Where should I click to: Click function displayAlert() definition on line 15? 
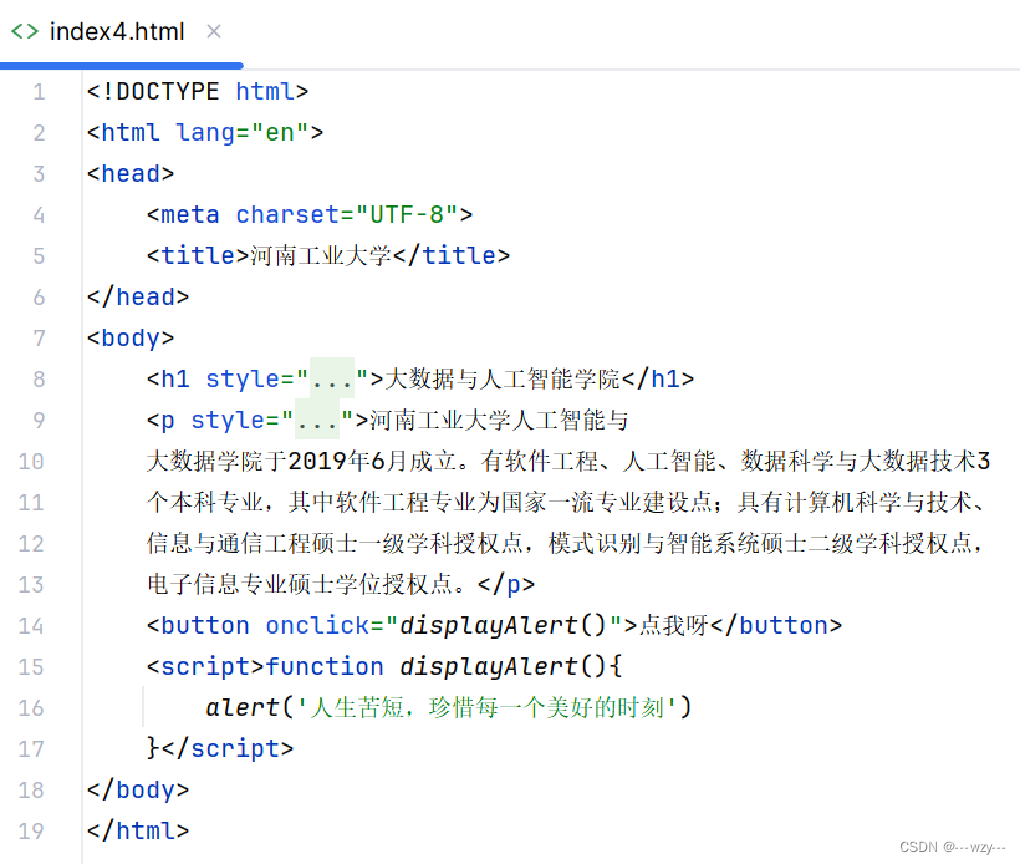(444, 667)
